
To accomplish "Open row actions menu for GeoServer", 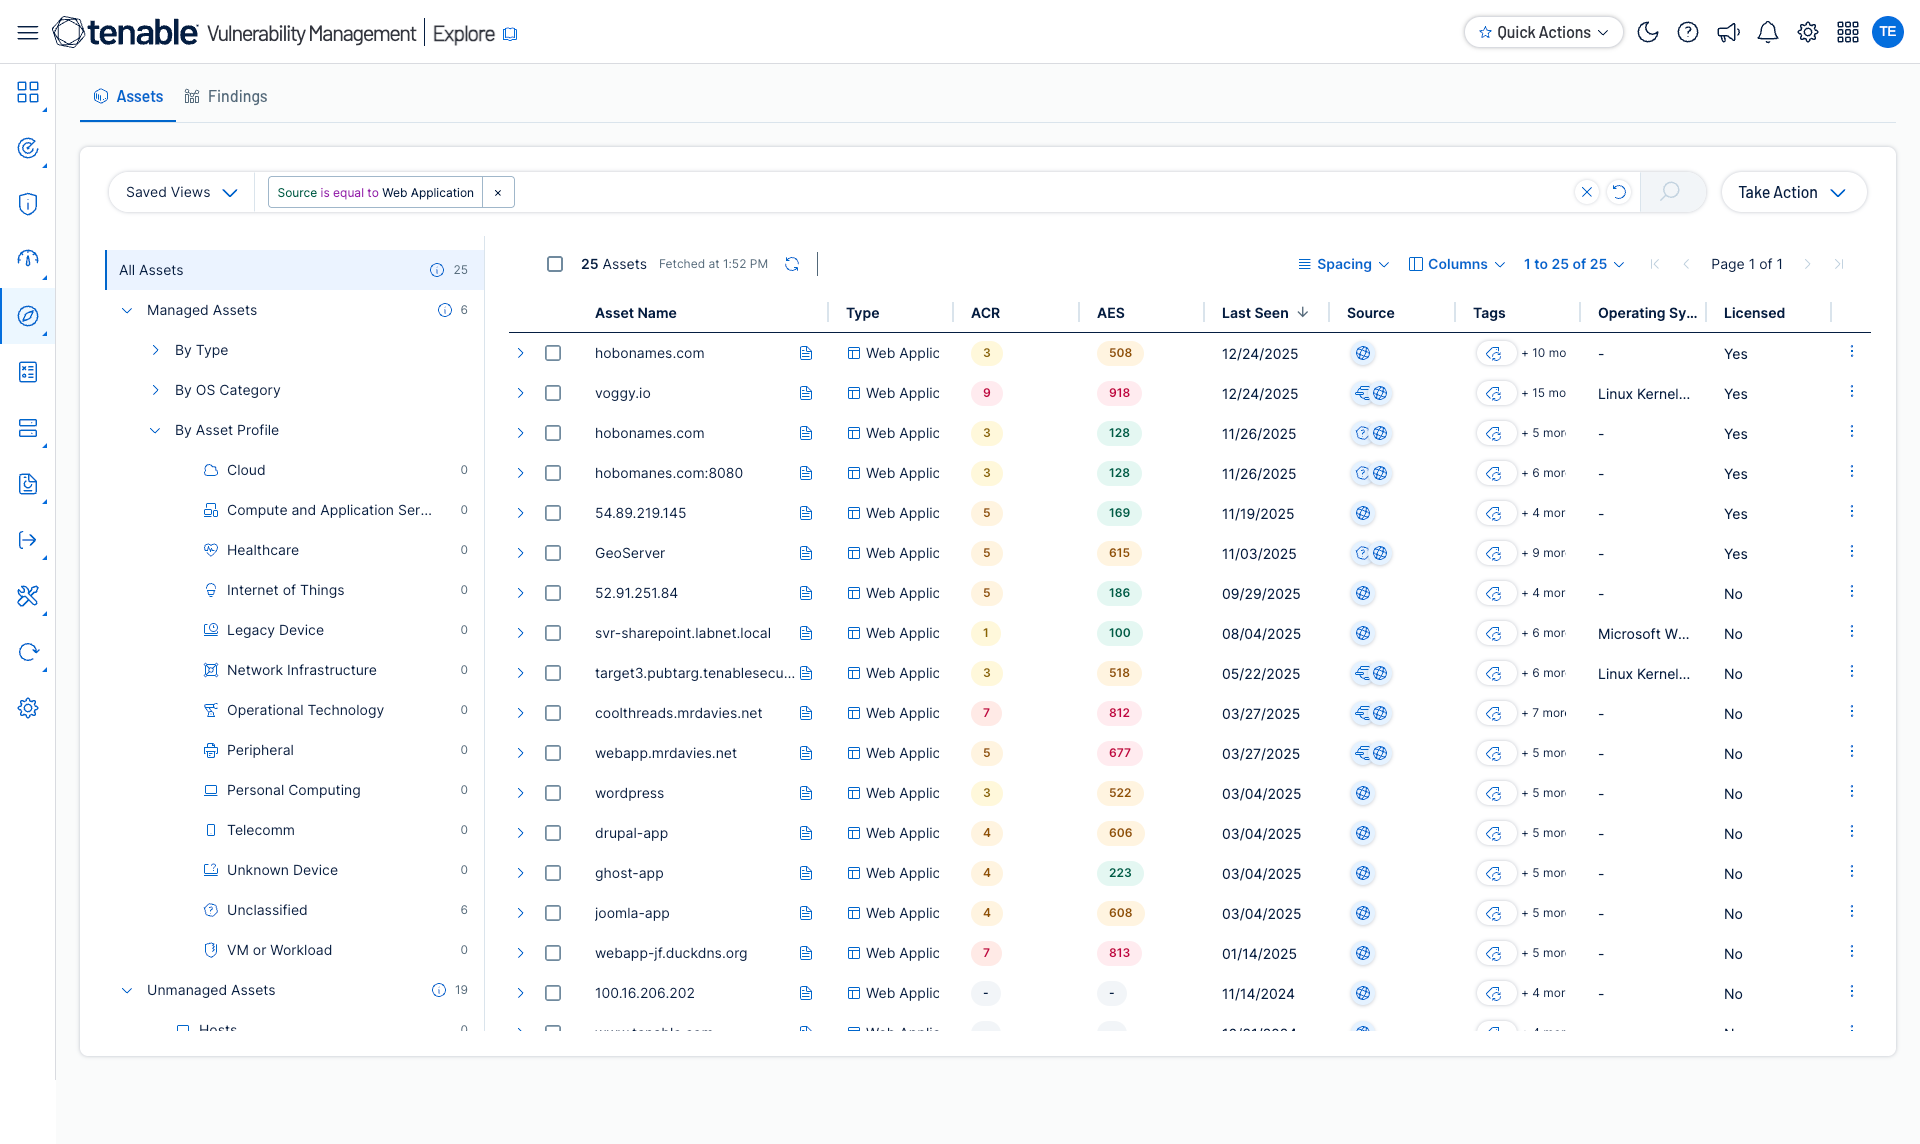I will click(1851, 552).
